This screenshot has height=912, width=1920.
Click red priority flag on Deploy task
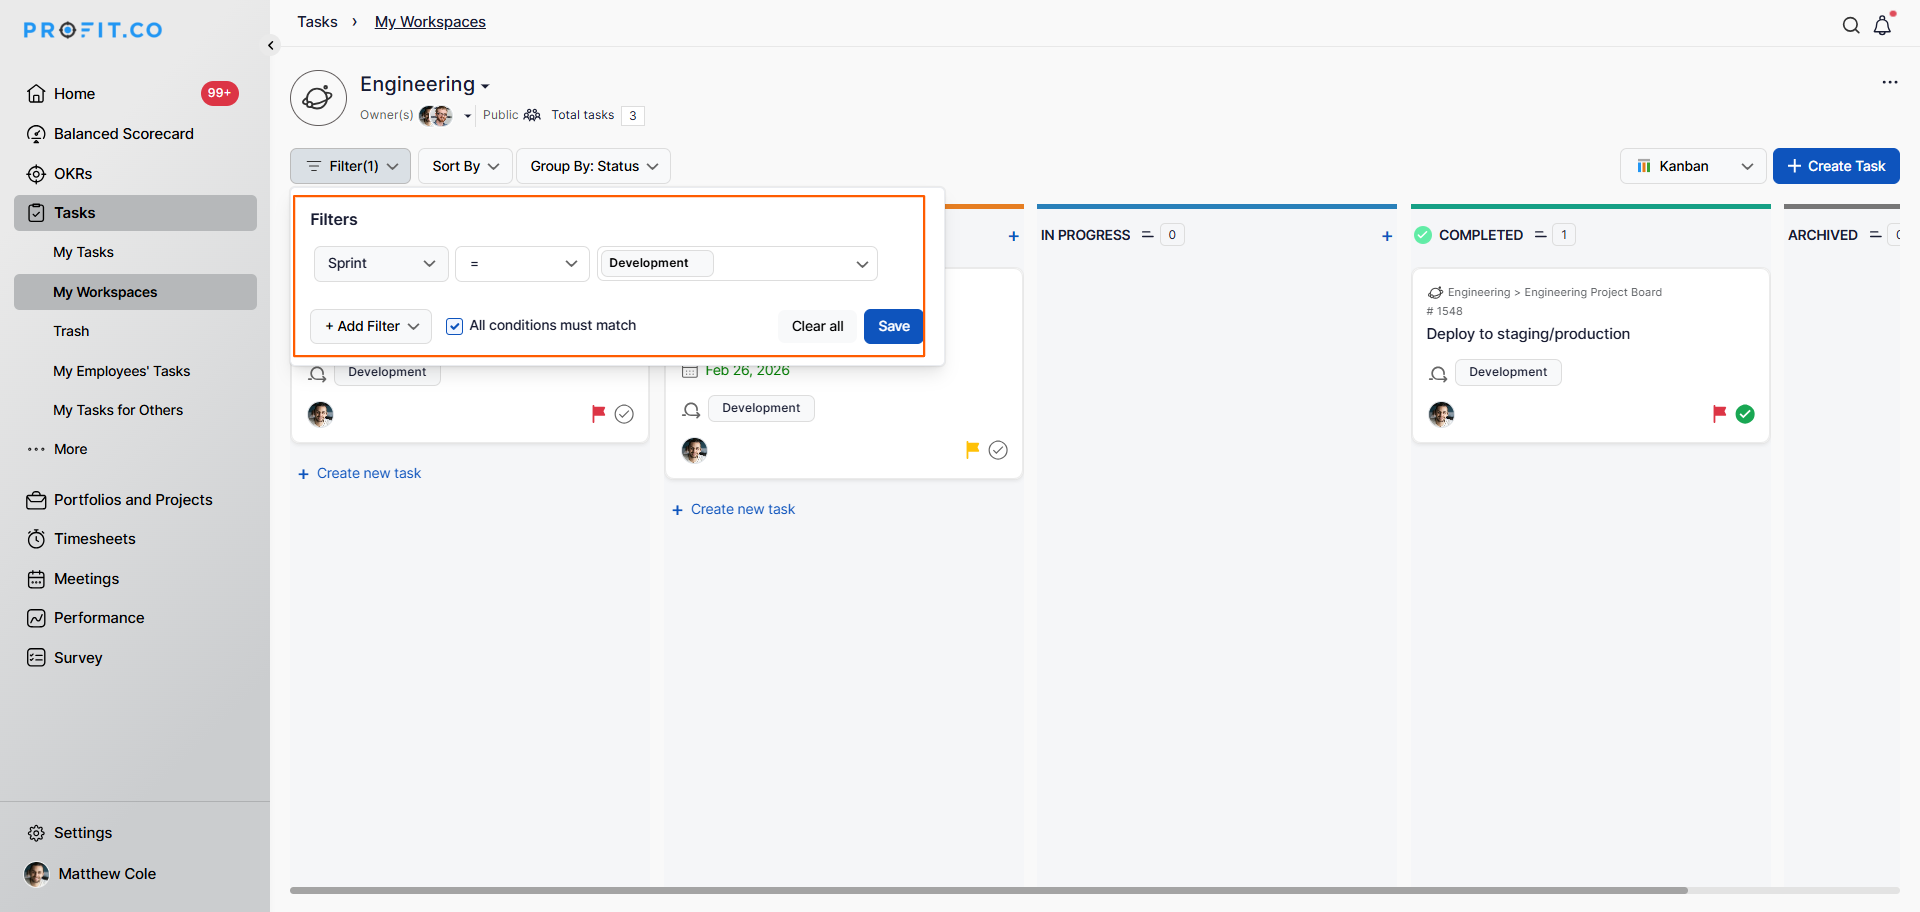1719,414
